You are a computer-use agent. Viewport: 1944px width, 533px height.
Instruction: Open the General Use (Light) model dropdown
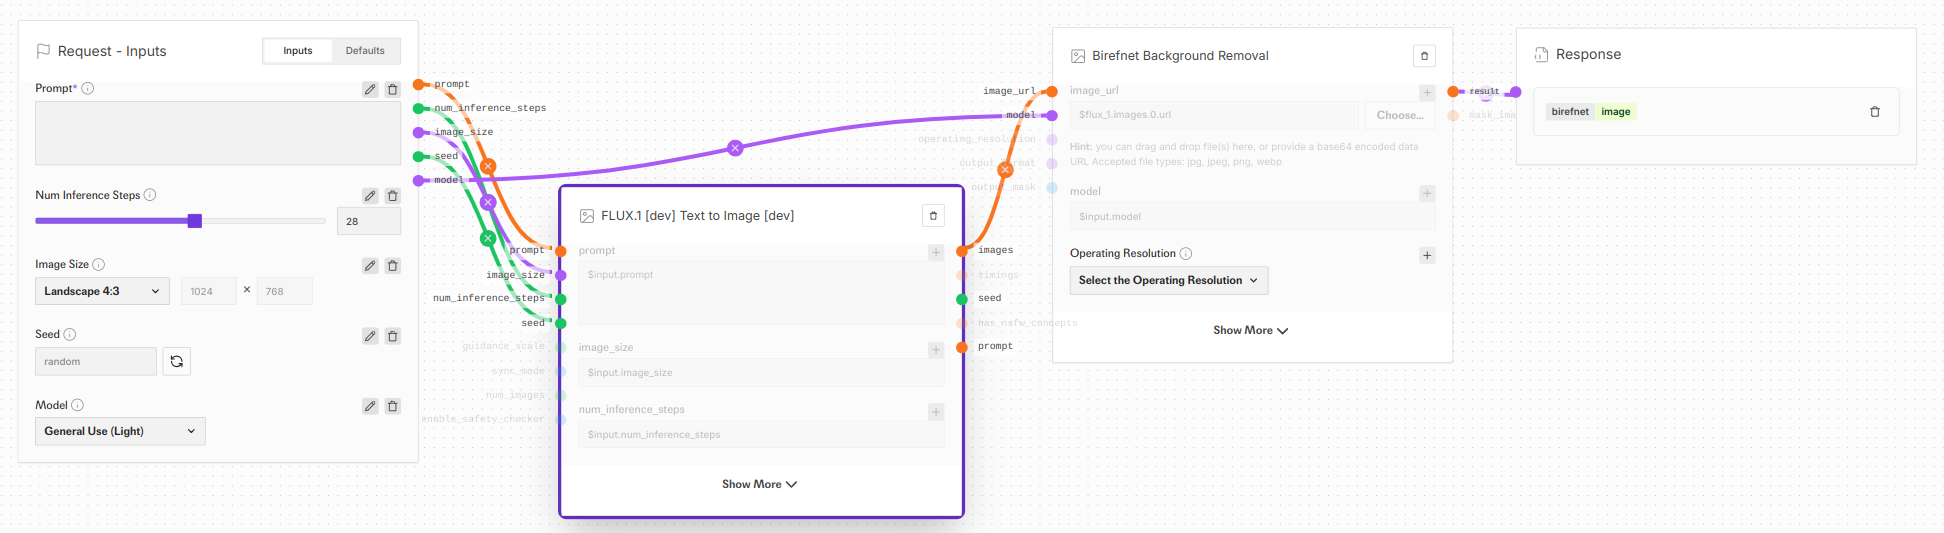[120, 431]
